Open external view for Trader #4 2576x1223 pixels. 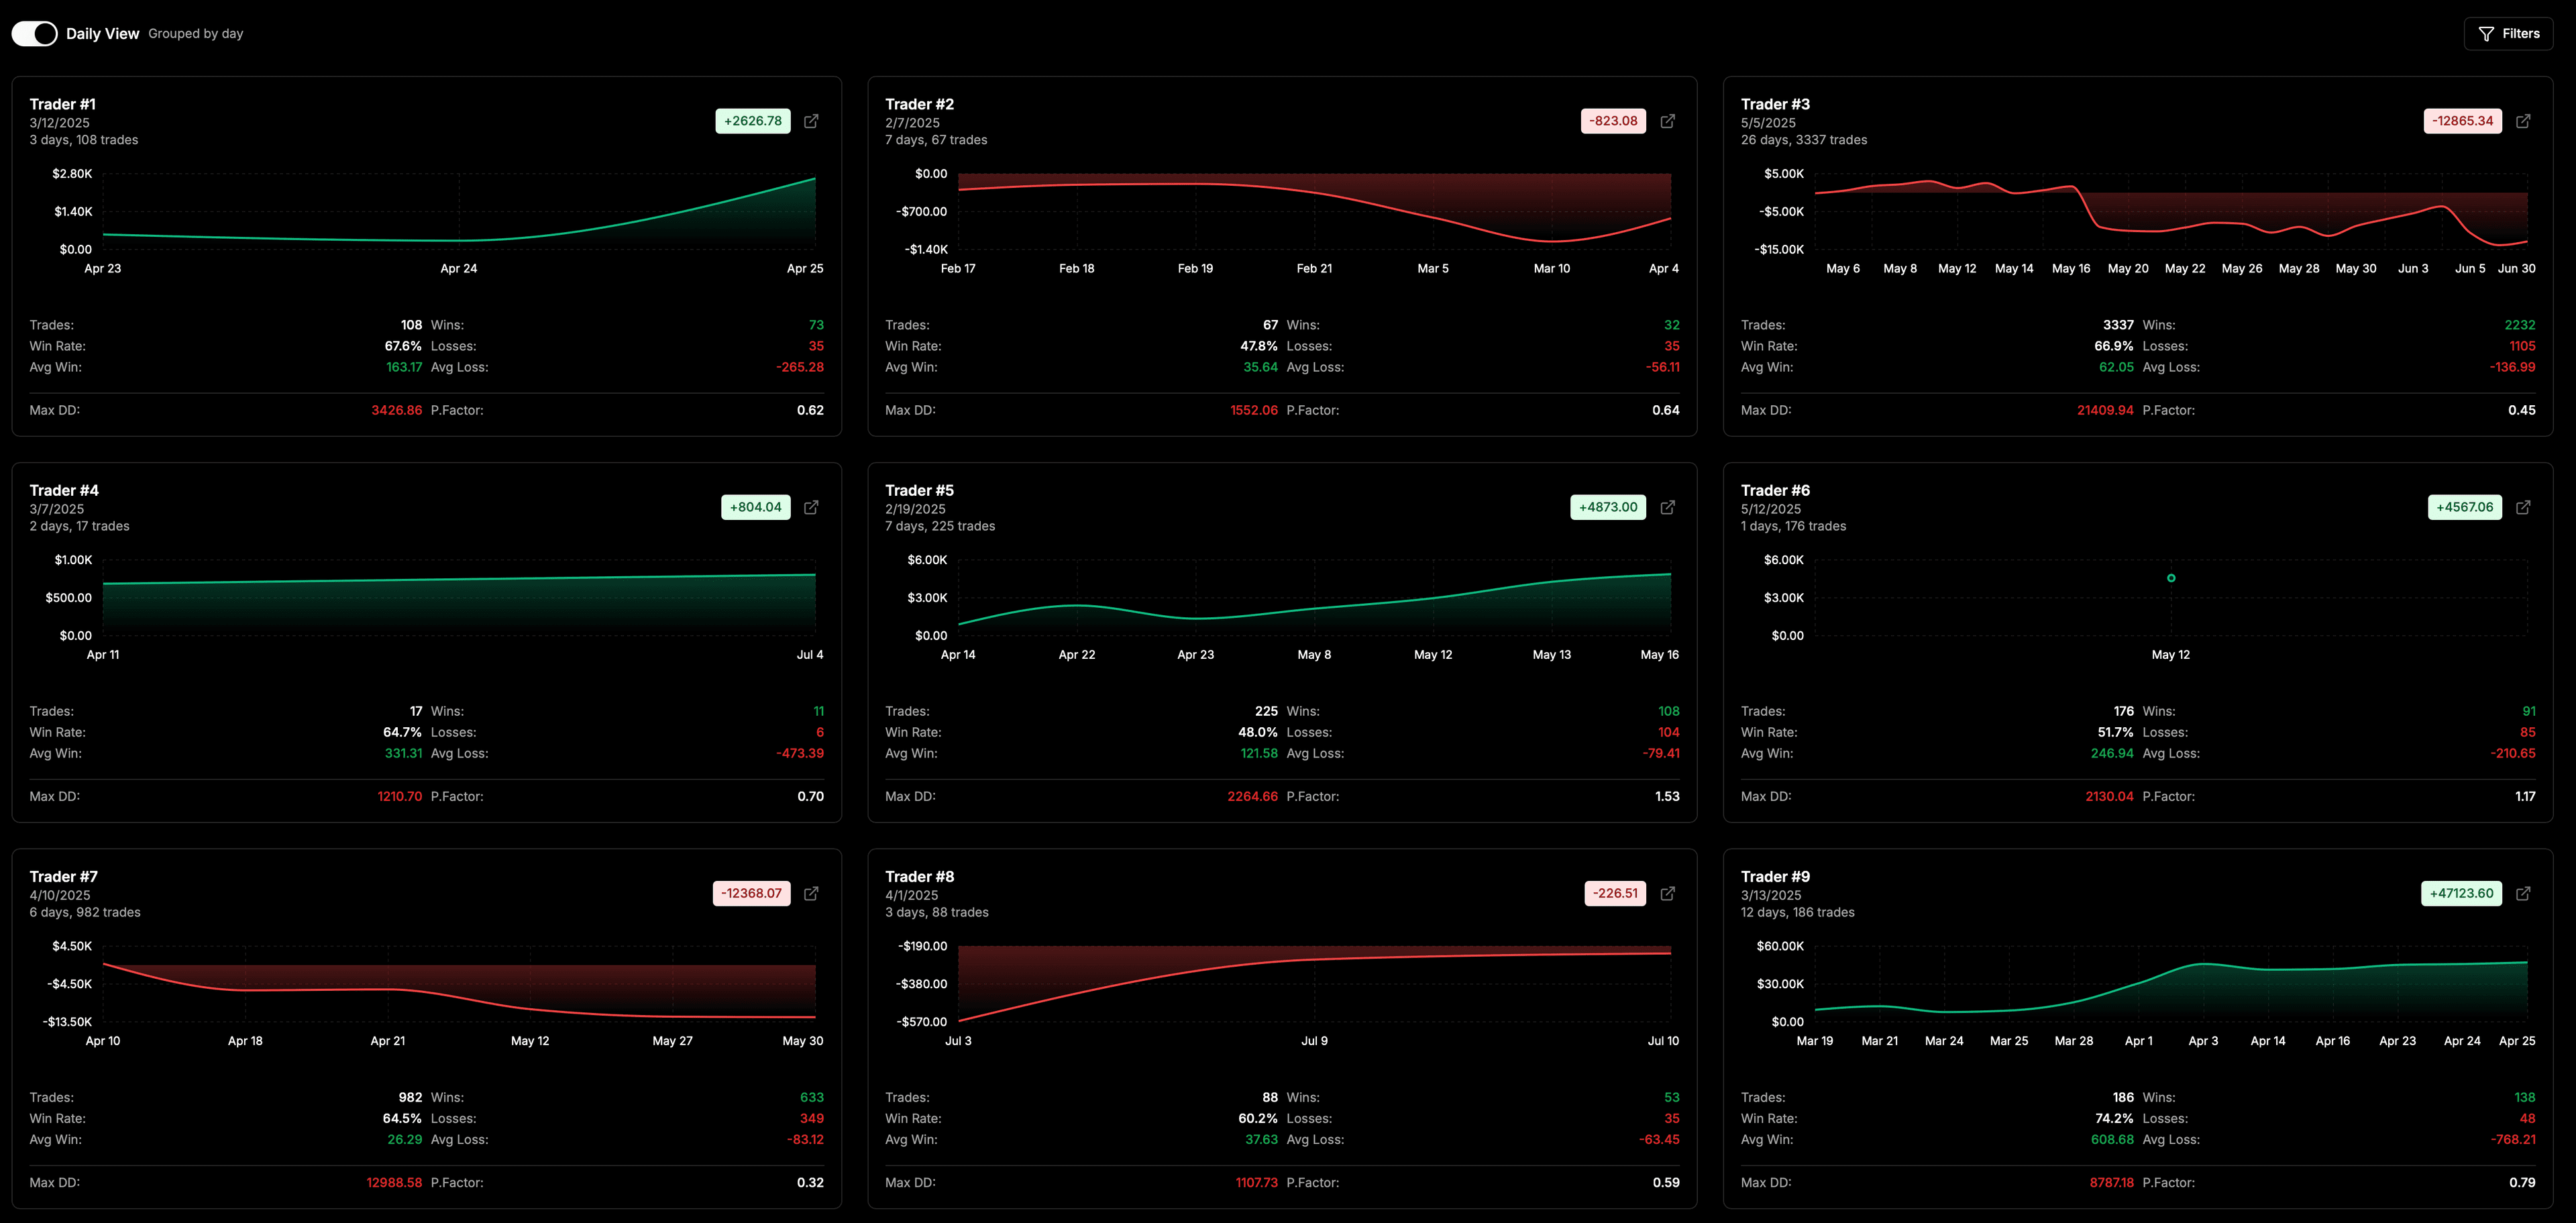811,507
